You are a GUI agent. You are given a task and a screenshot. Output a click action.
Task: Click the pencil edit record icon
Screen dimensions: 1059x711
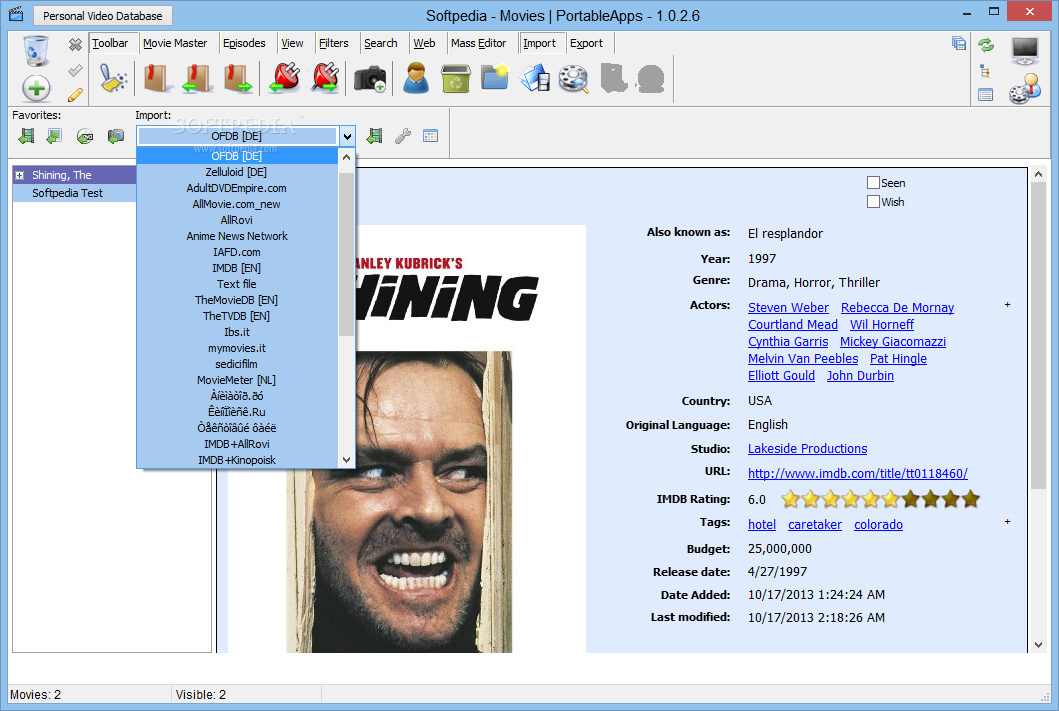75,95
